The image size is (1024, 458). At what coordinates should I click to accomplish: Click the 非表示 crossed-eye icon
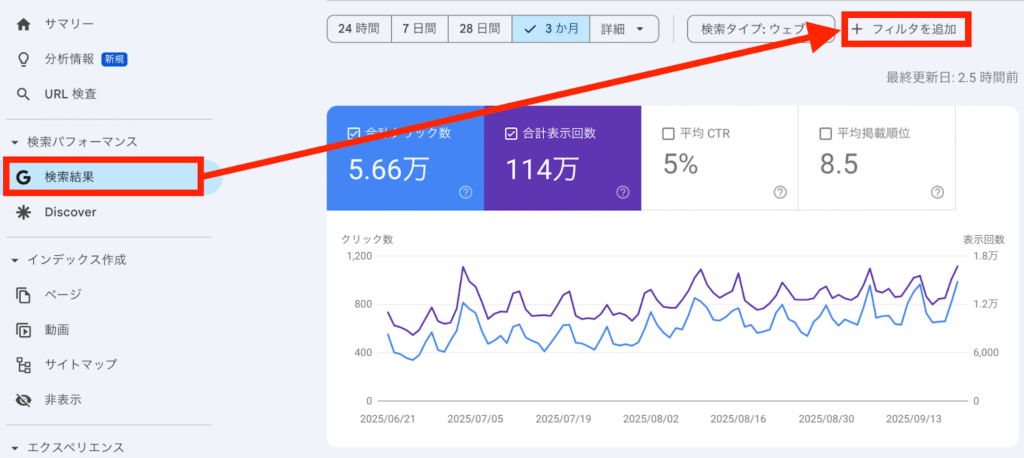click(24, 400)
